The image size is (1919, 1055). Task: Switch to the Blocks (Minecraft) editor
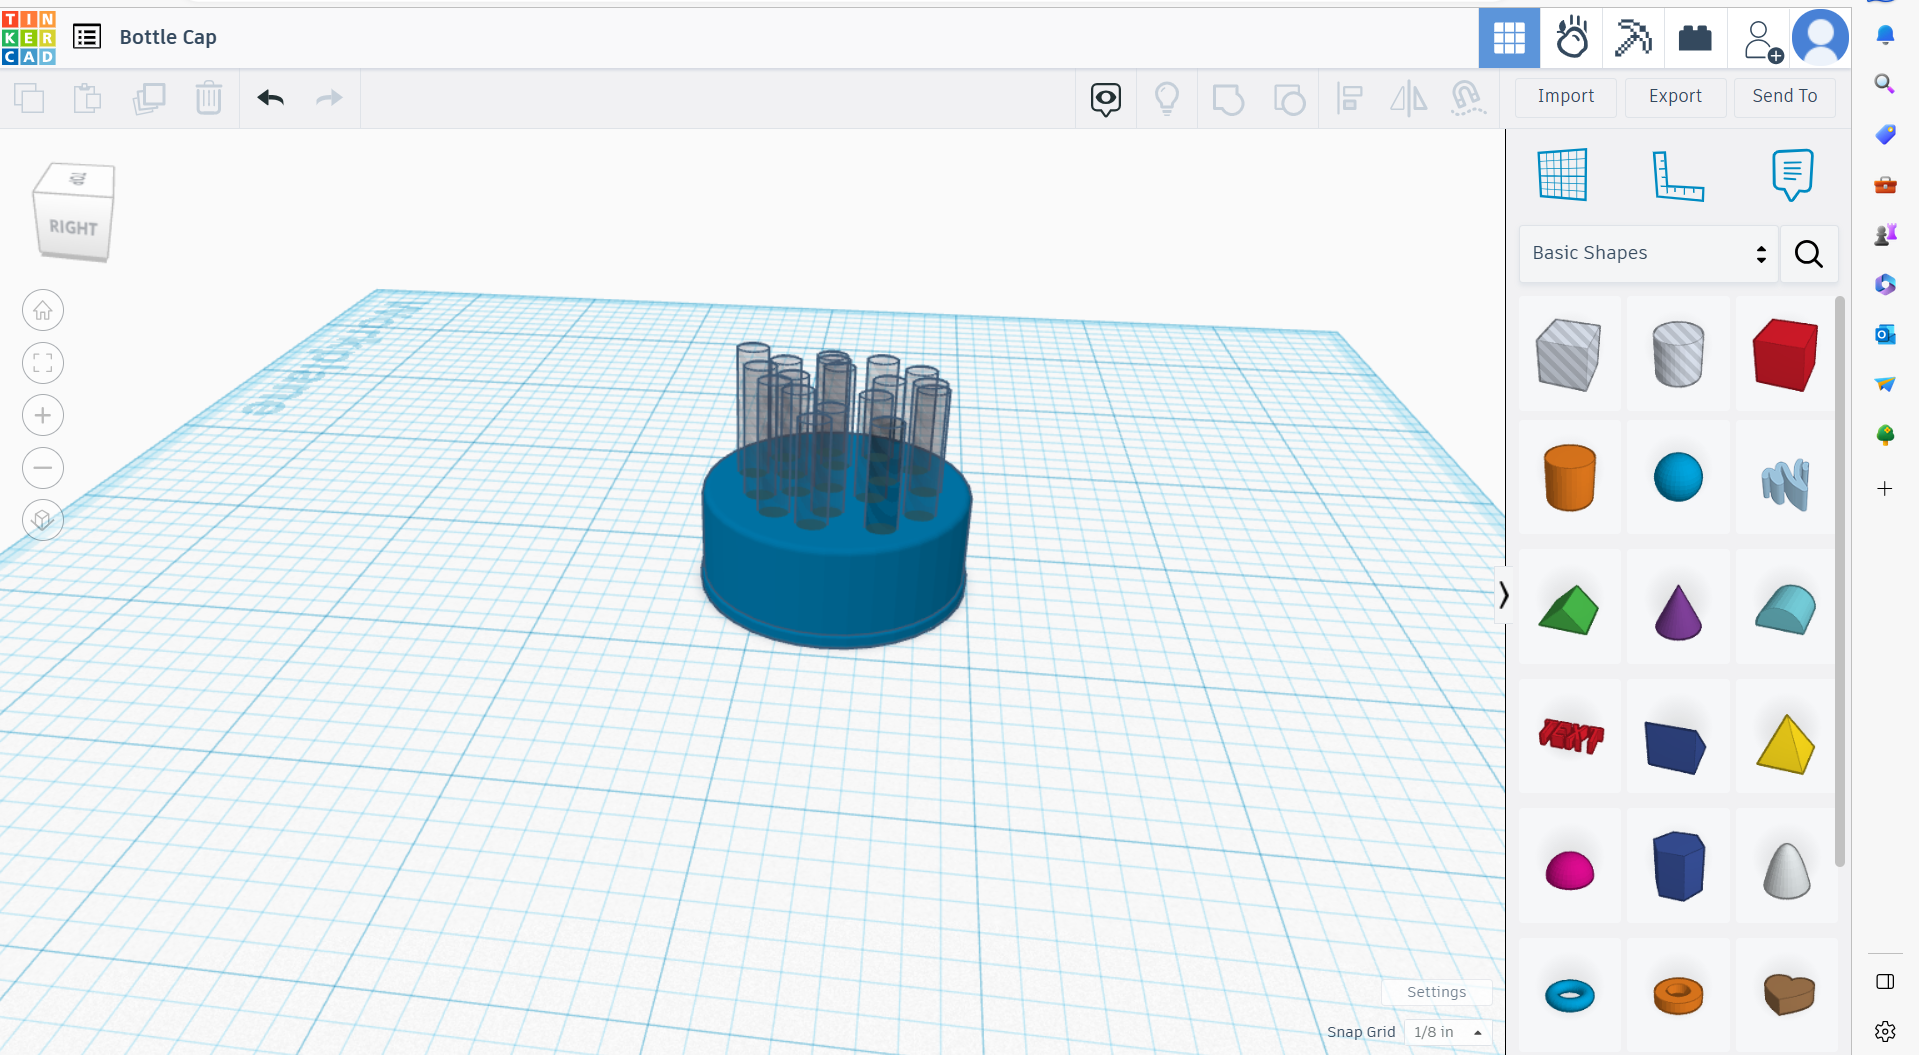(1633, 37)
